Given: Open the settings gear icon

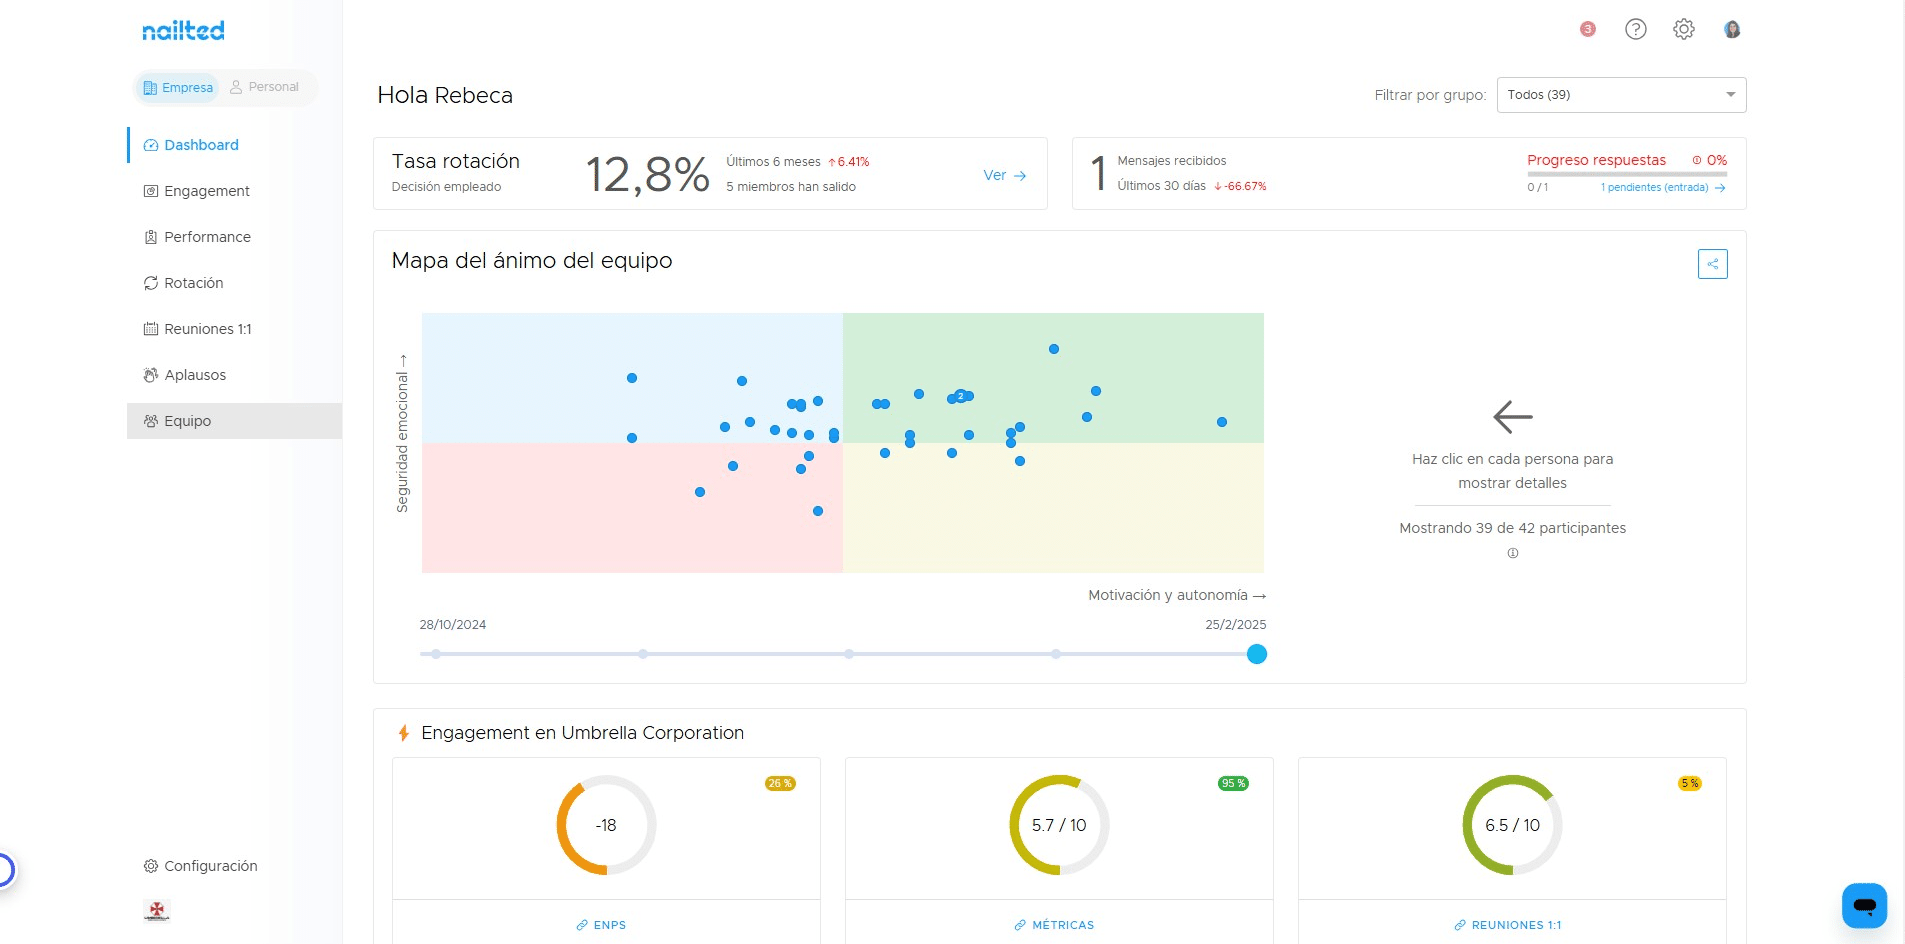Looking at the screenshot, I should click(x=1683, y=29).
